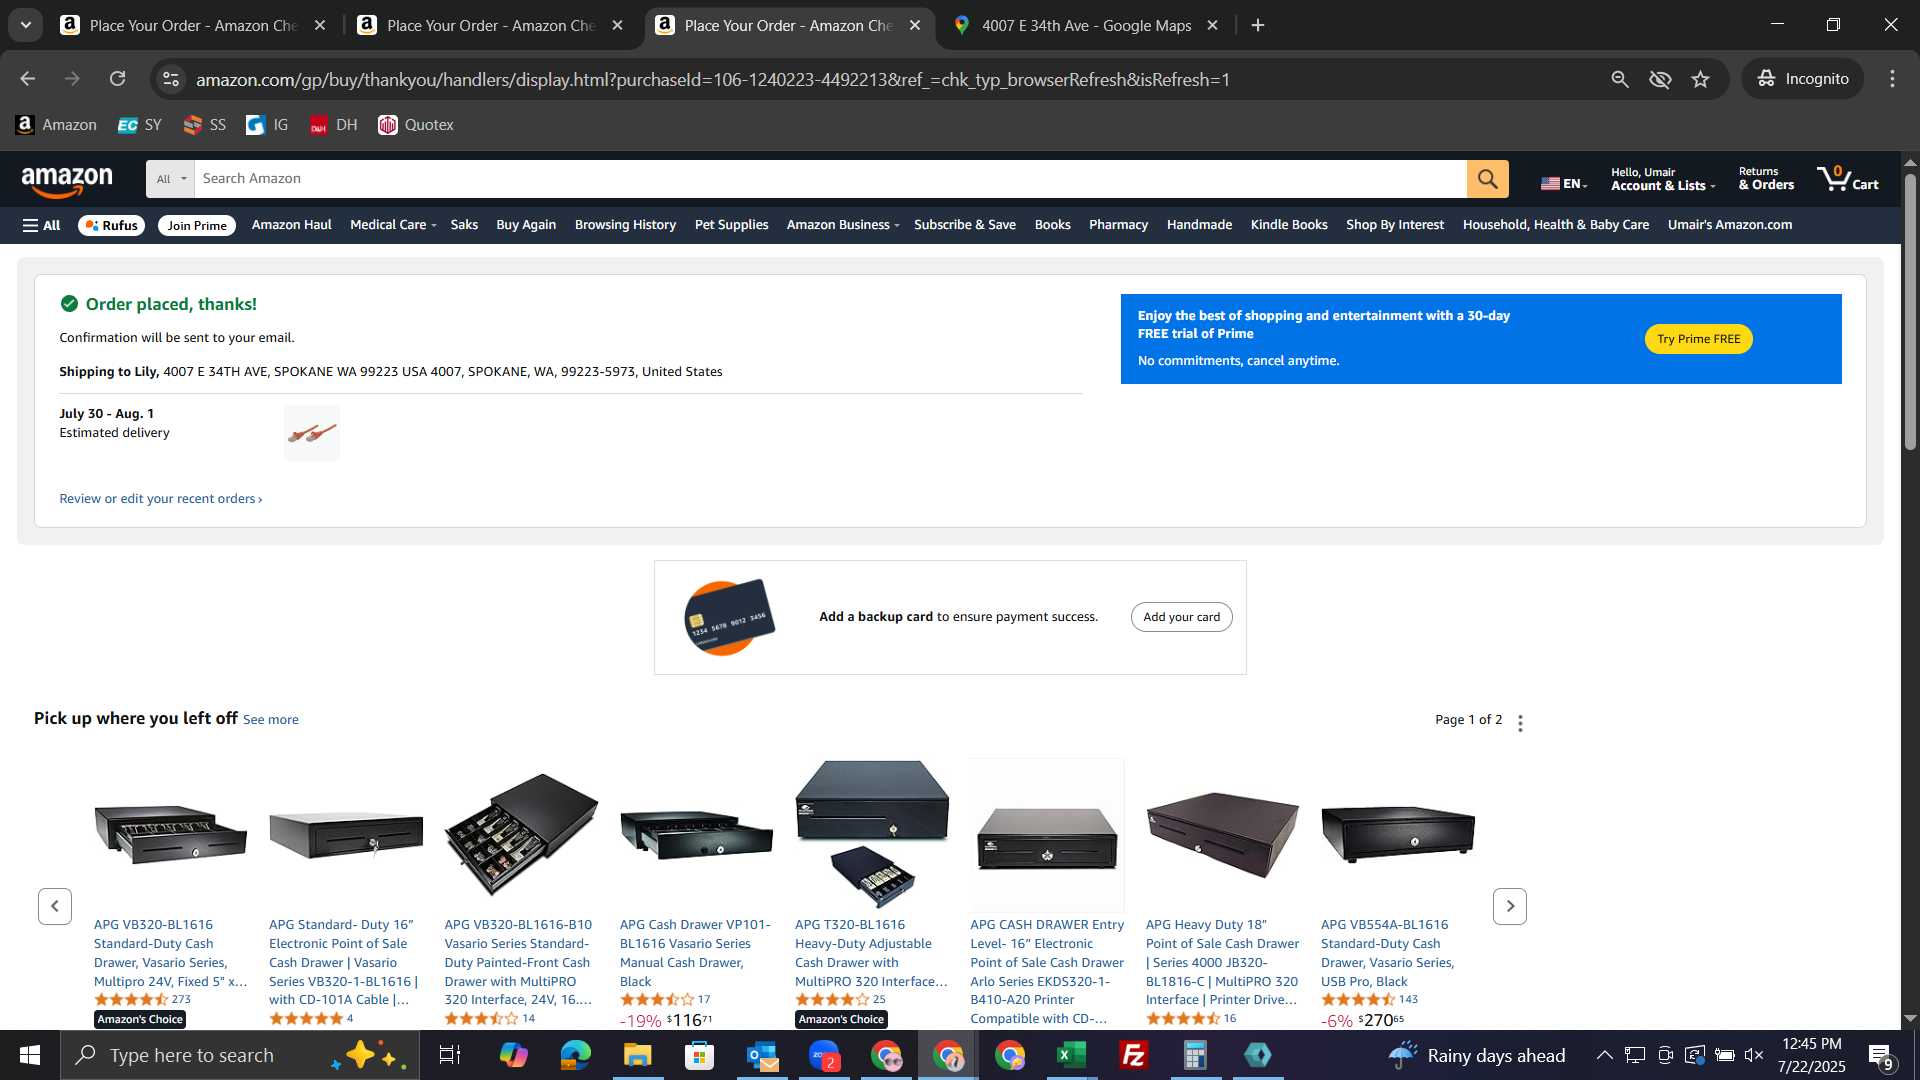Click the zoom magnifier icon in address bar

(x=1620, y=79)
